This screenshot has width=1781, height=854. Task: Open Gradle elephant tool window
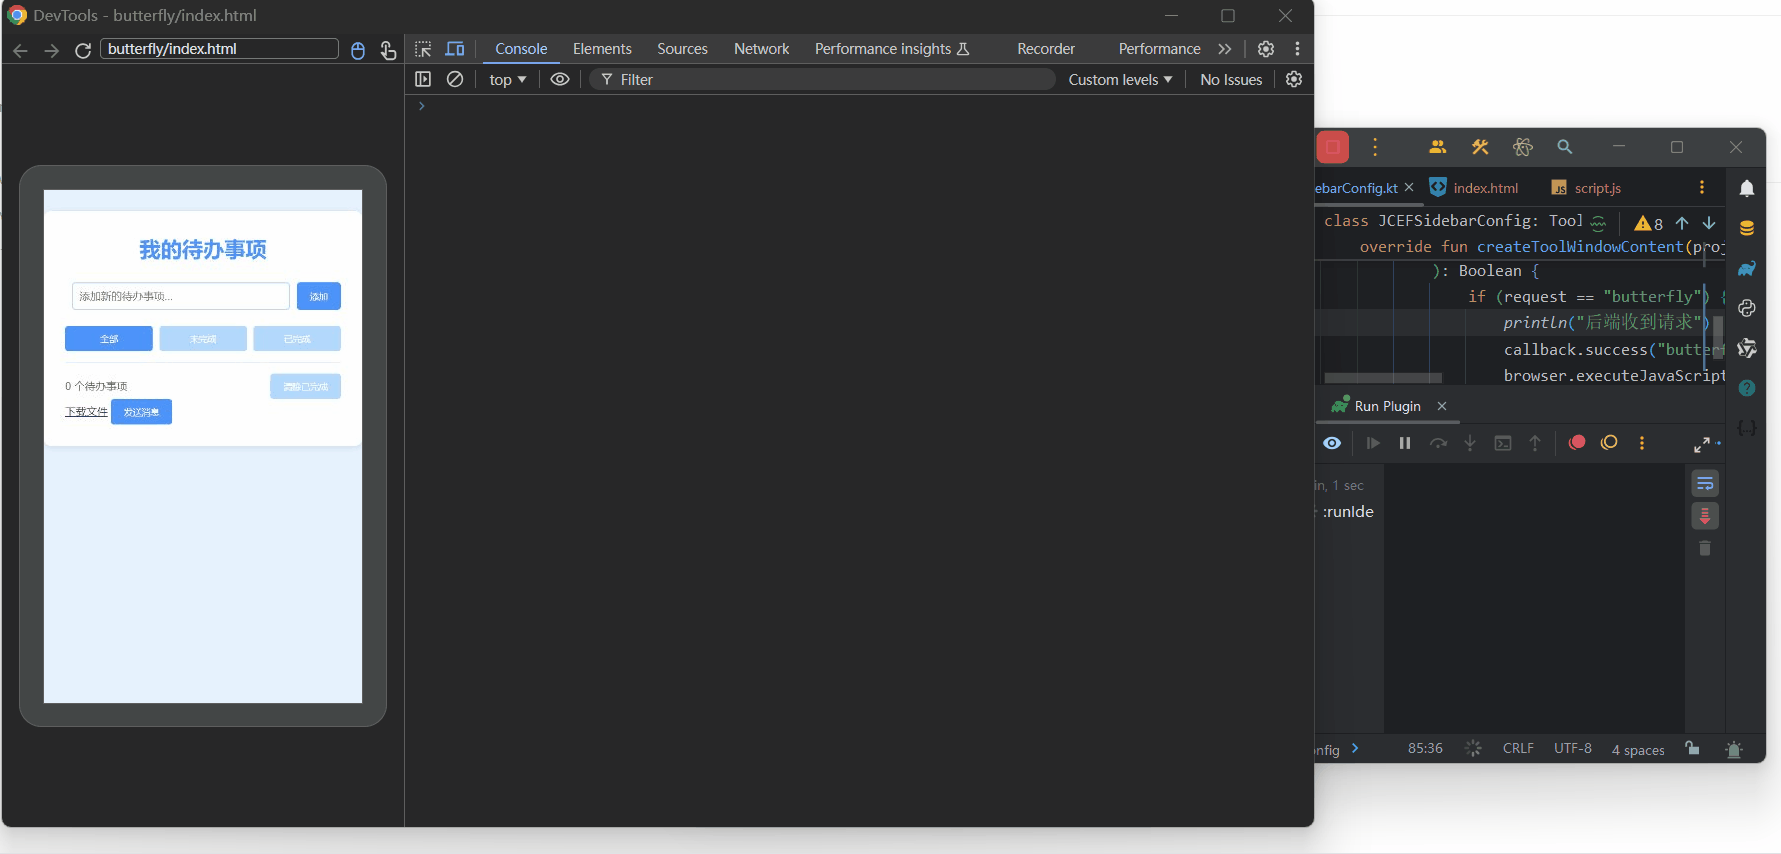[x=1747, y=268]
